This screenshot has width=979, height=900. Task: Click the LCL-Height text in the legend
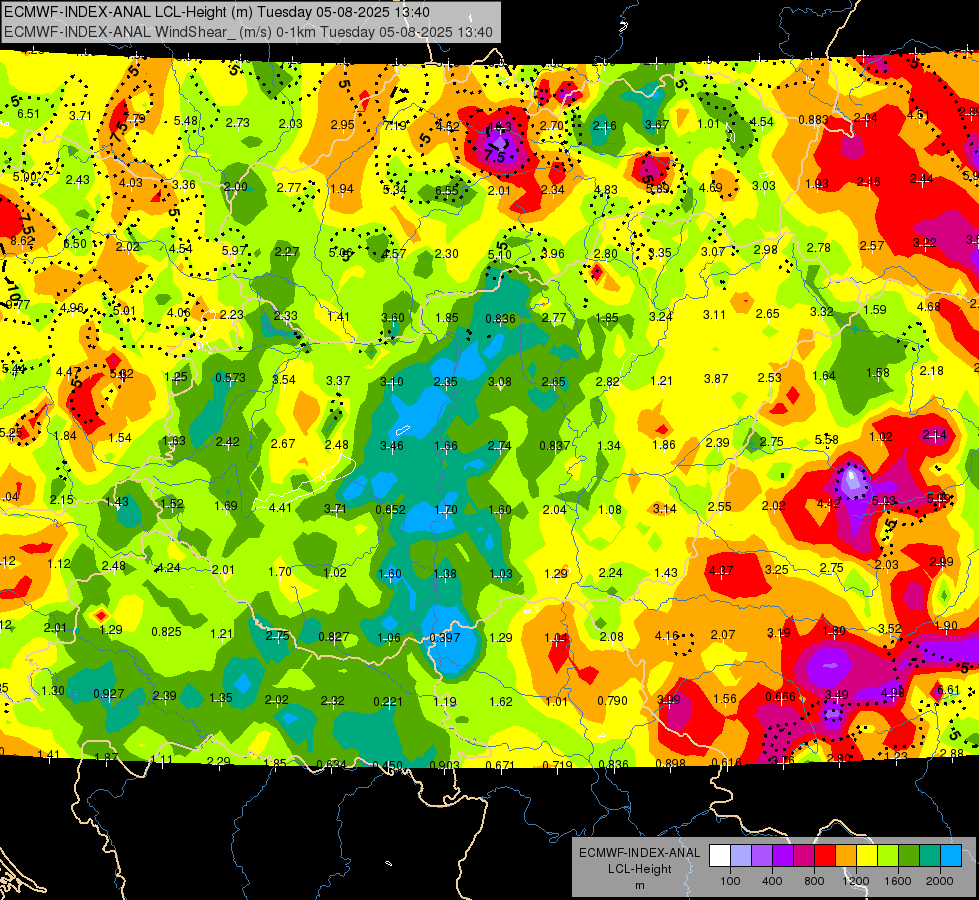(640, 869)
